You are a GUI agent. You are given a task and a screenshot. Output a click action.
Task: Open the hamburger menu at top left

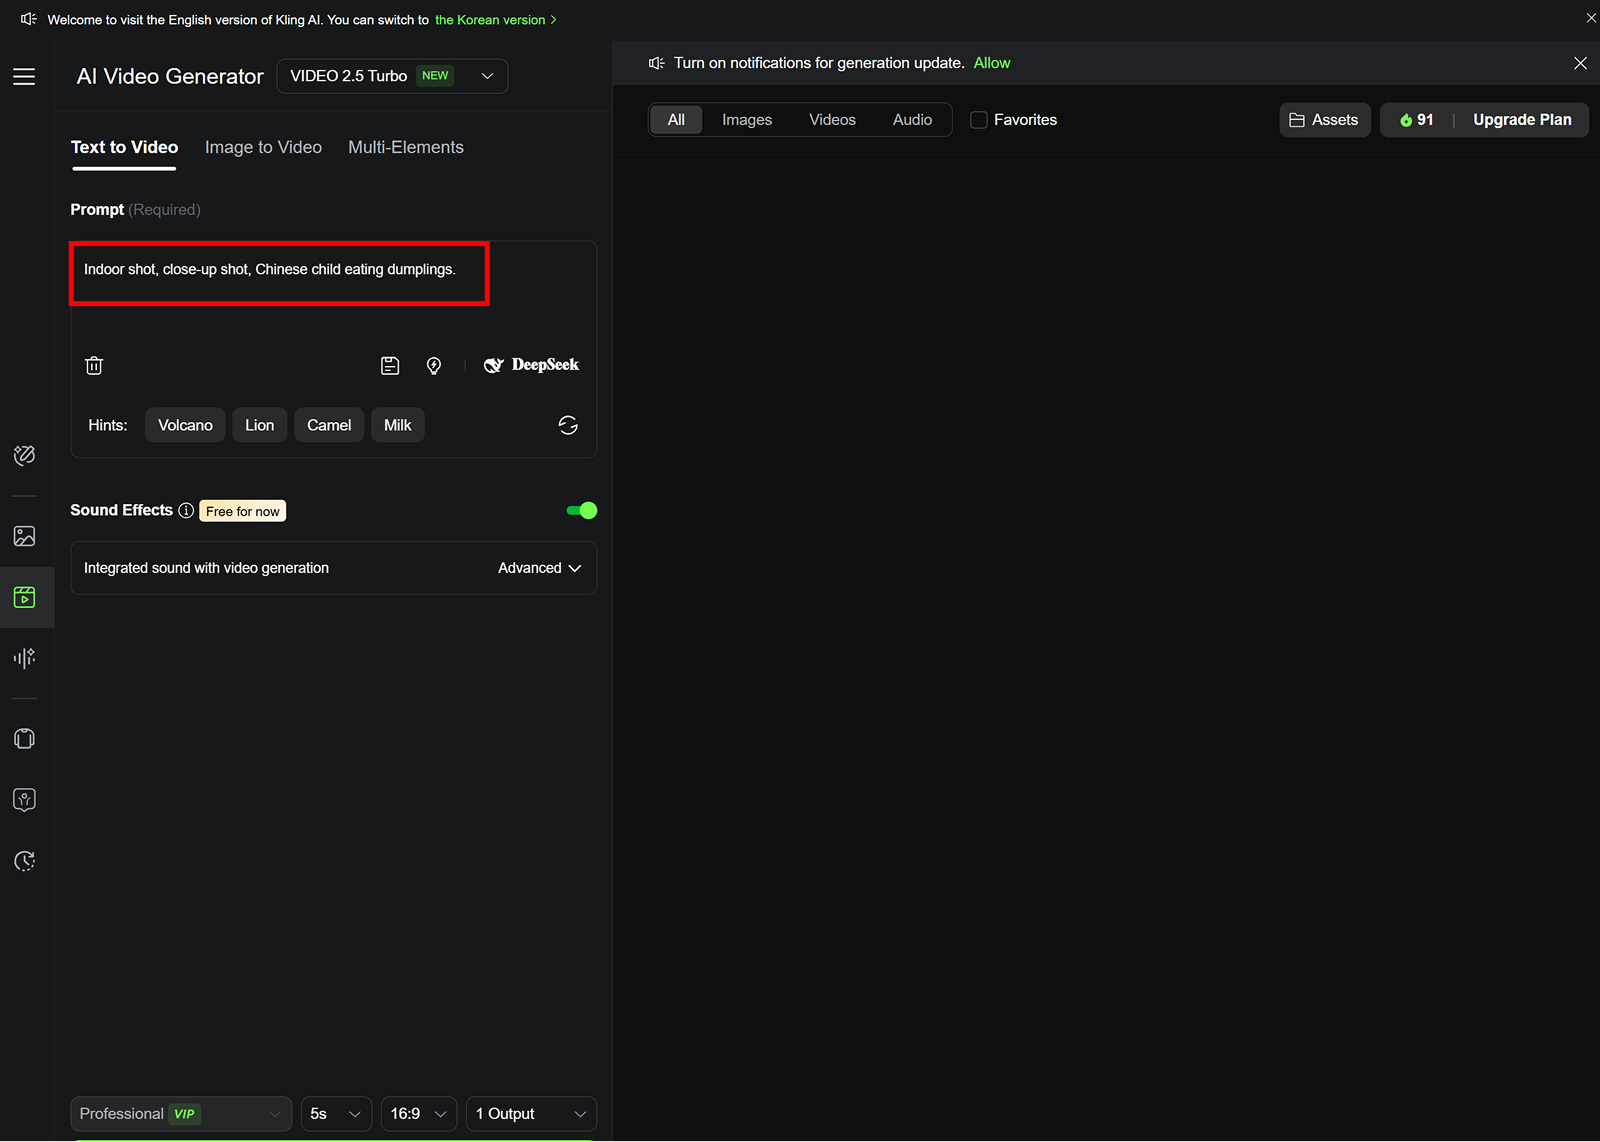[24, 76]
